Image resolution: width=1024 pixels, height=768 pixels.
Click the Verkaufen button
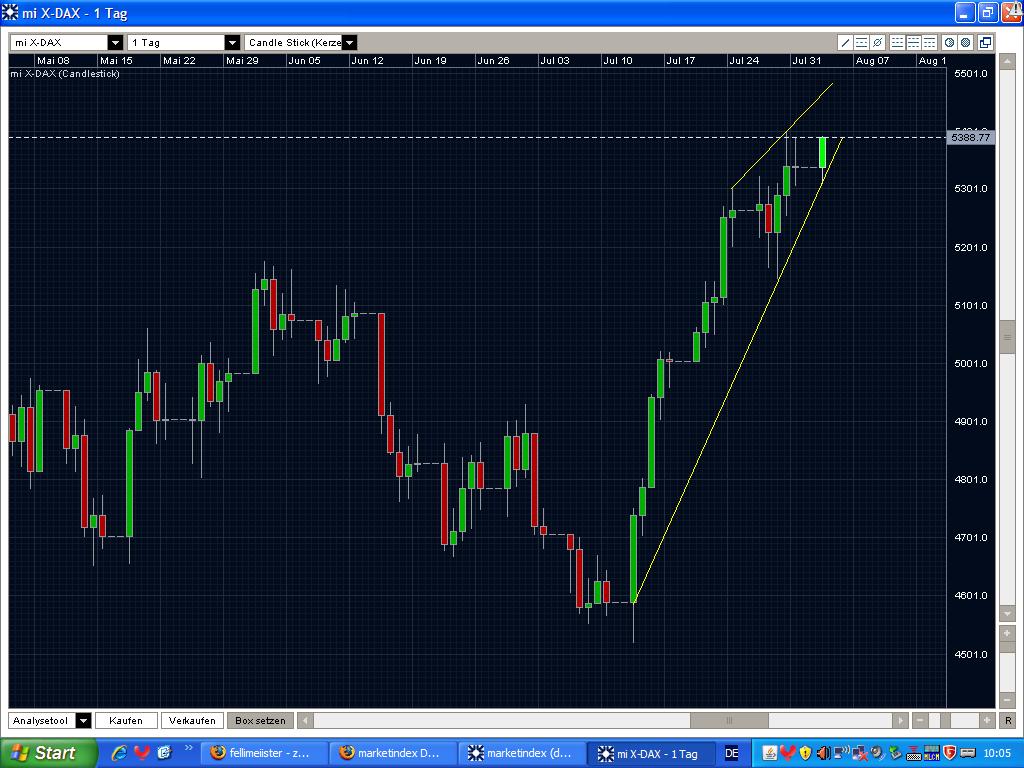coord(192,720)
